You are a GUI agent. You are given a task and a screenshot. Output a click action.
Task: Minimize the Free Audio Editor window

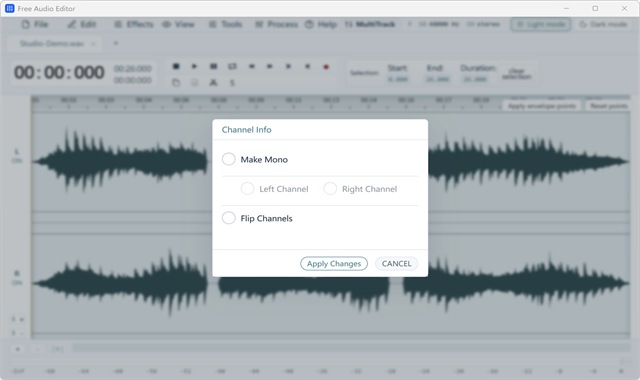pos(567,9)
